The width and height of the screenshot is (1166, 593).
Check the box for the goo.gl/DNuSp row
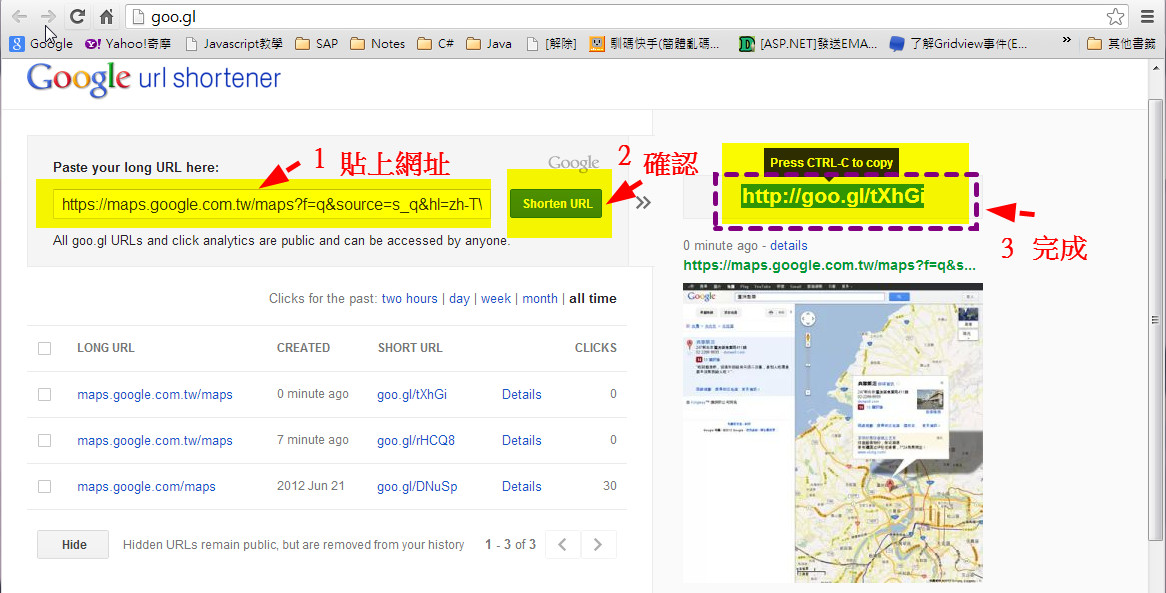click(x=45, y=487)
